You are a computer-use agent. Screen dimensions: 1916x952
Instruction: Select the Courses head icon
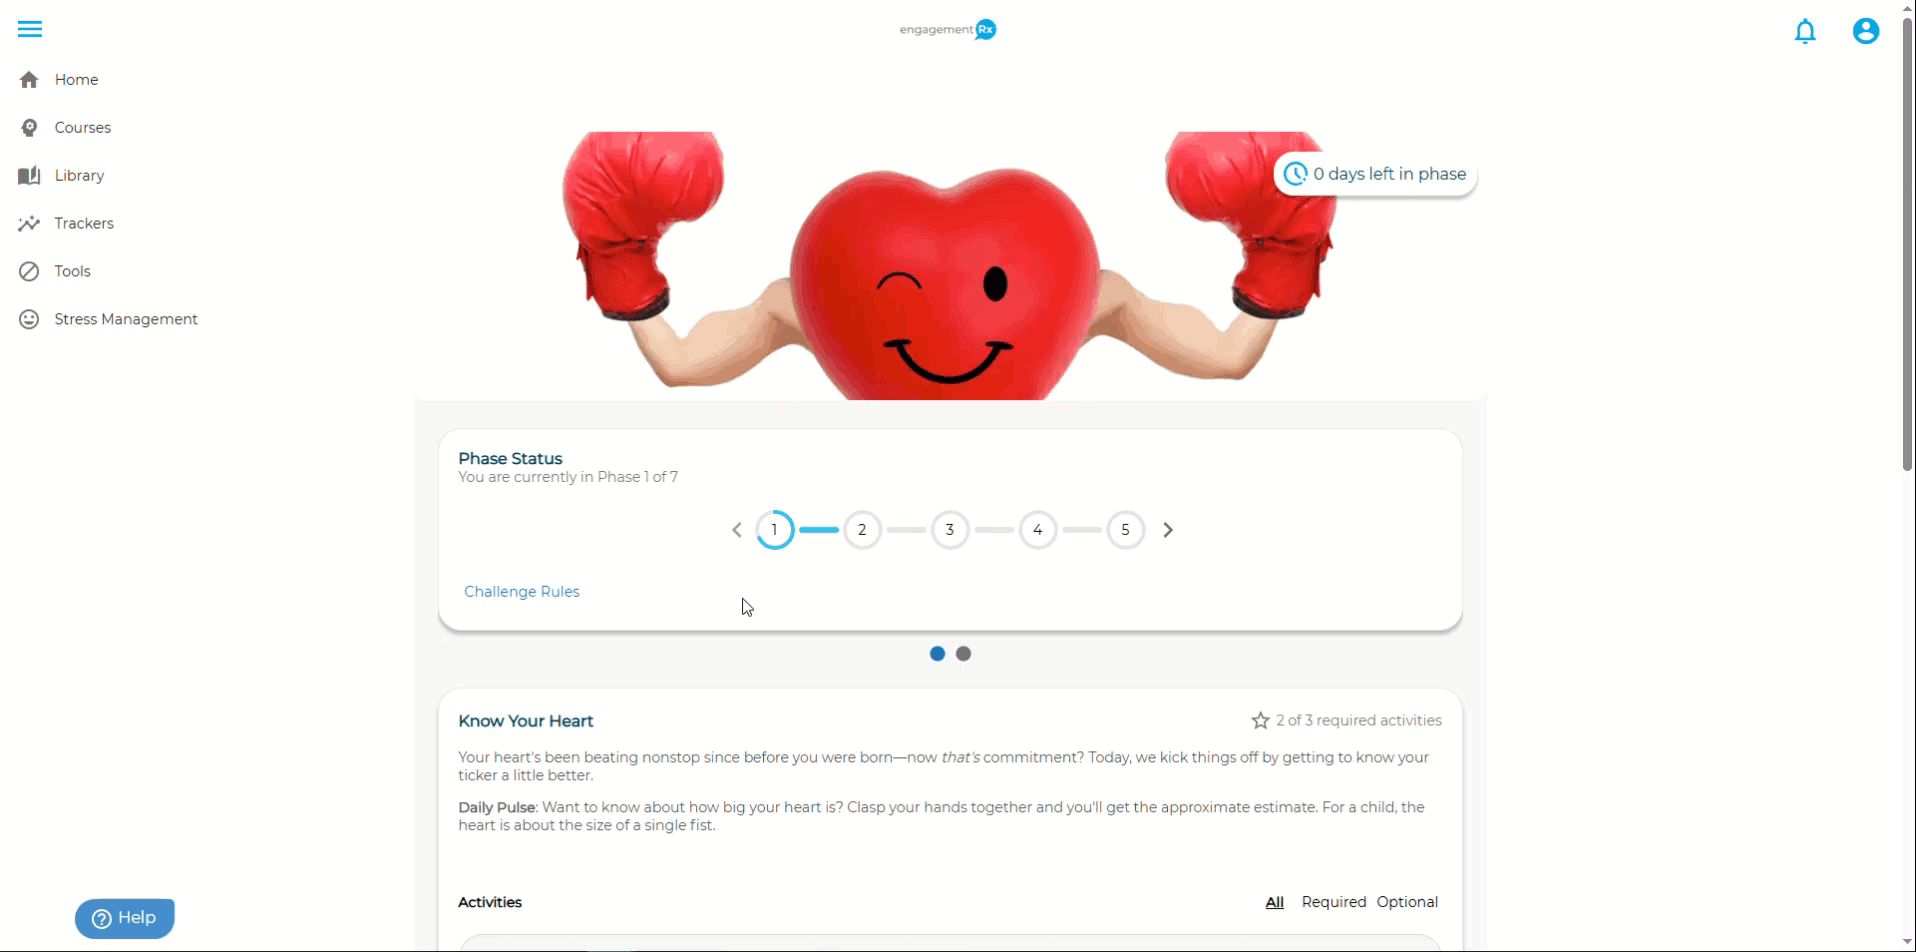29,128
